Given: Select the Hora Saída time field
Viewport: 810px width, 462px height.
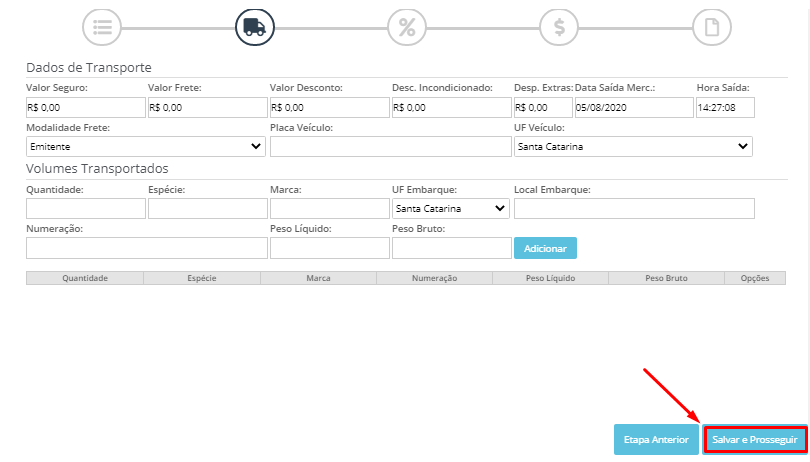Looking at the screenshot, I should pos(725,107).
